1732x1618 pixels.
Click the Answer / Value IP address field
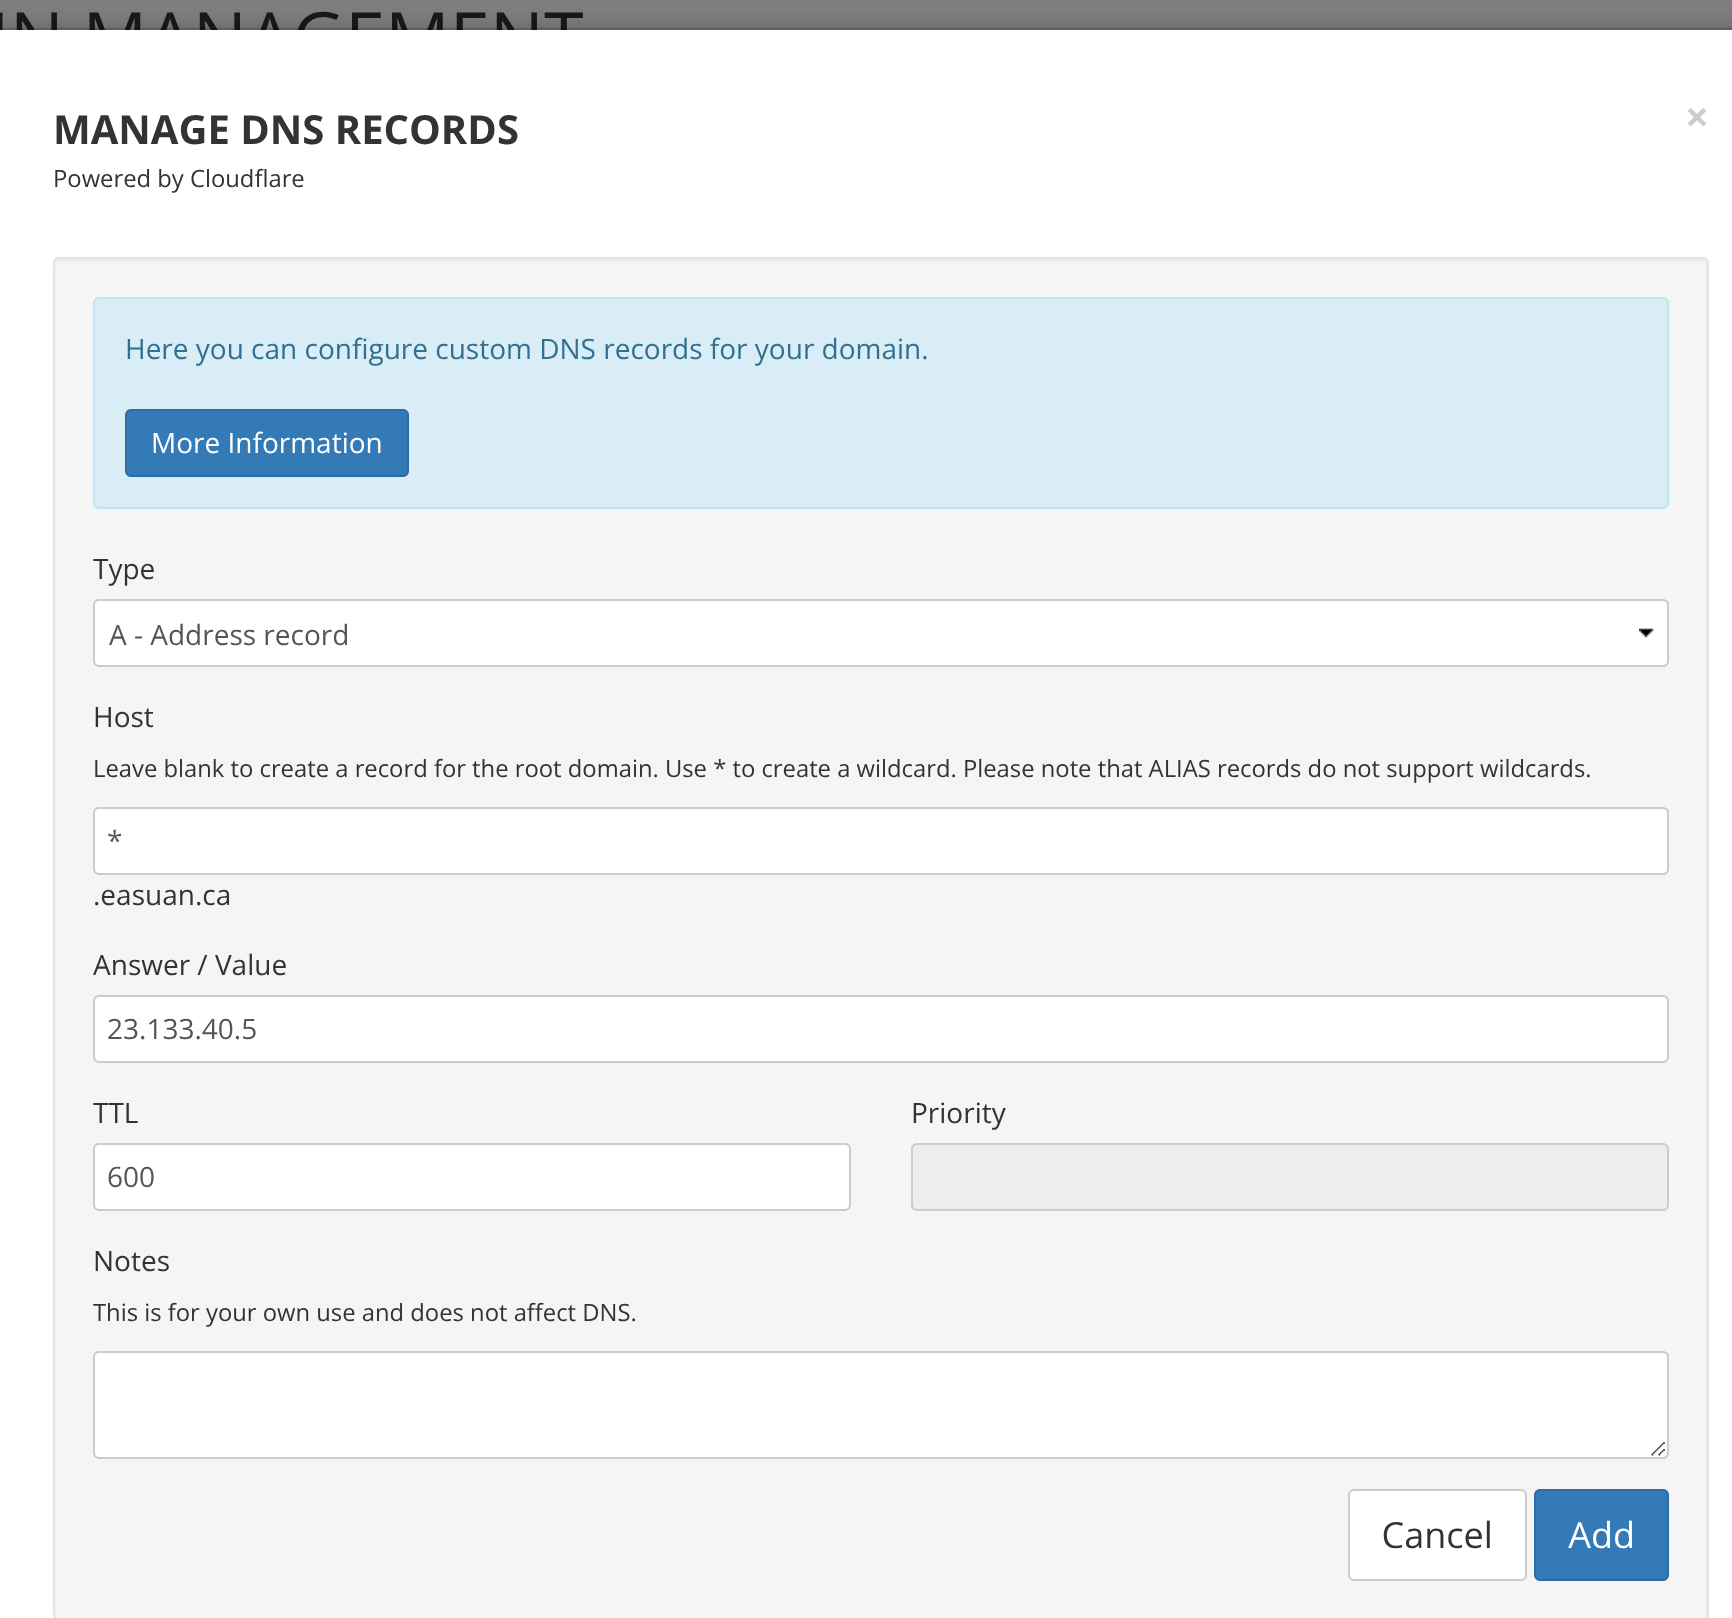pos(880,1029)
